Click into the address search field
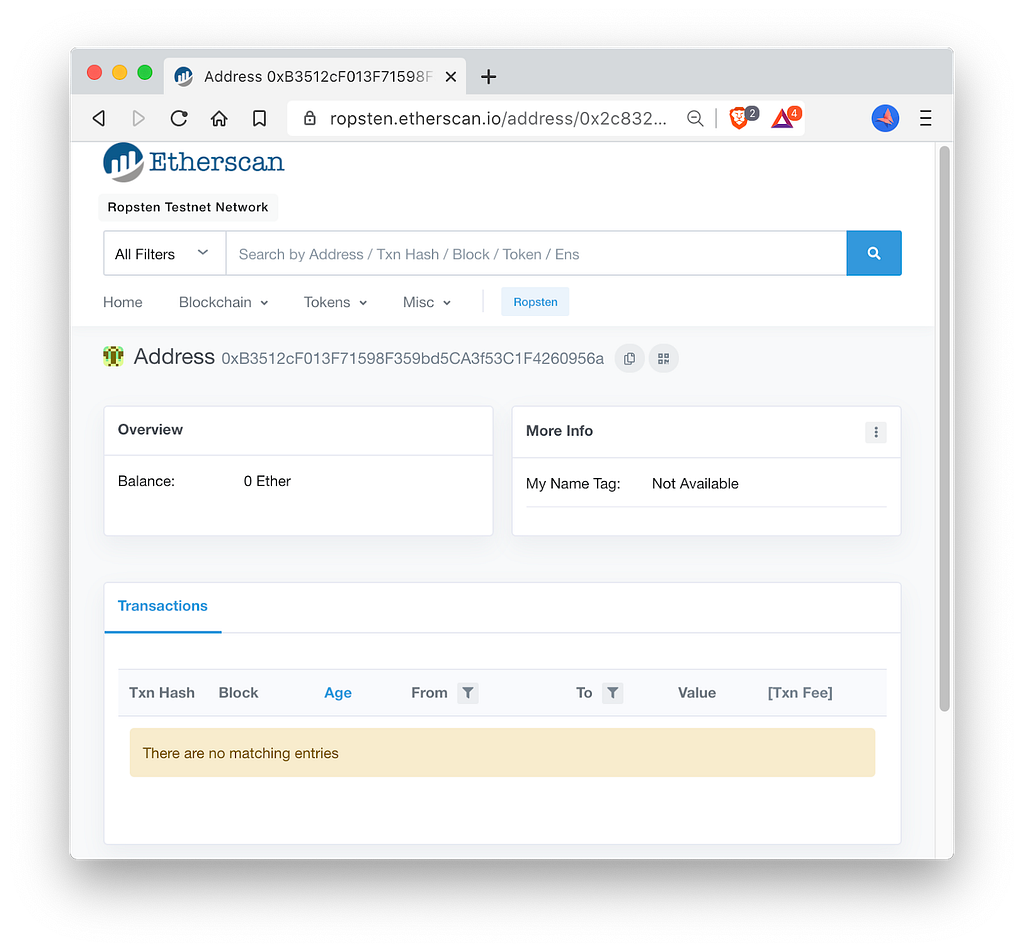1024x952 pixels. click(536, 253)
